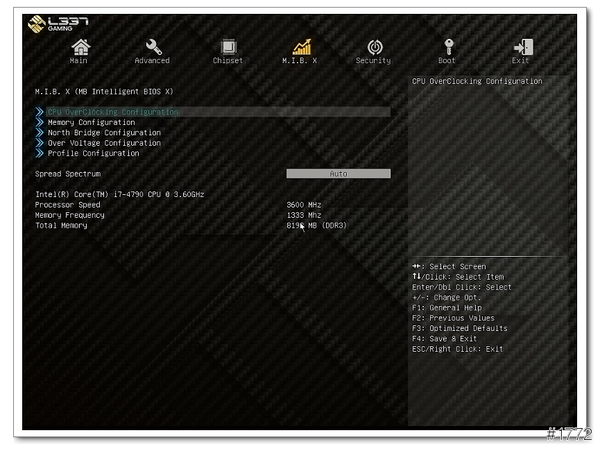Click the 3600 MHz value
Screen dimensions: 600x451
coord(304,205)
